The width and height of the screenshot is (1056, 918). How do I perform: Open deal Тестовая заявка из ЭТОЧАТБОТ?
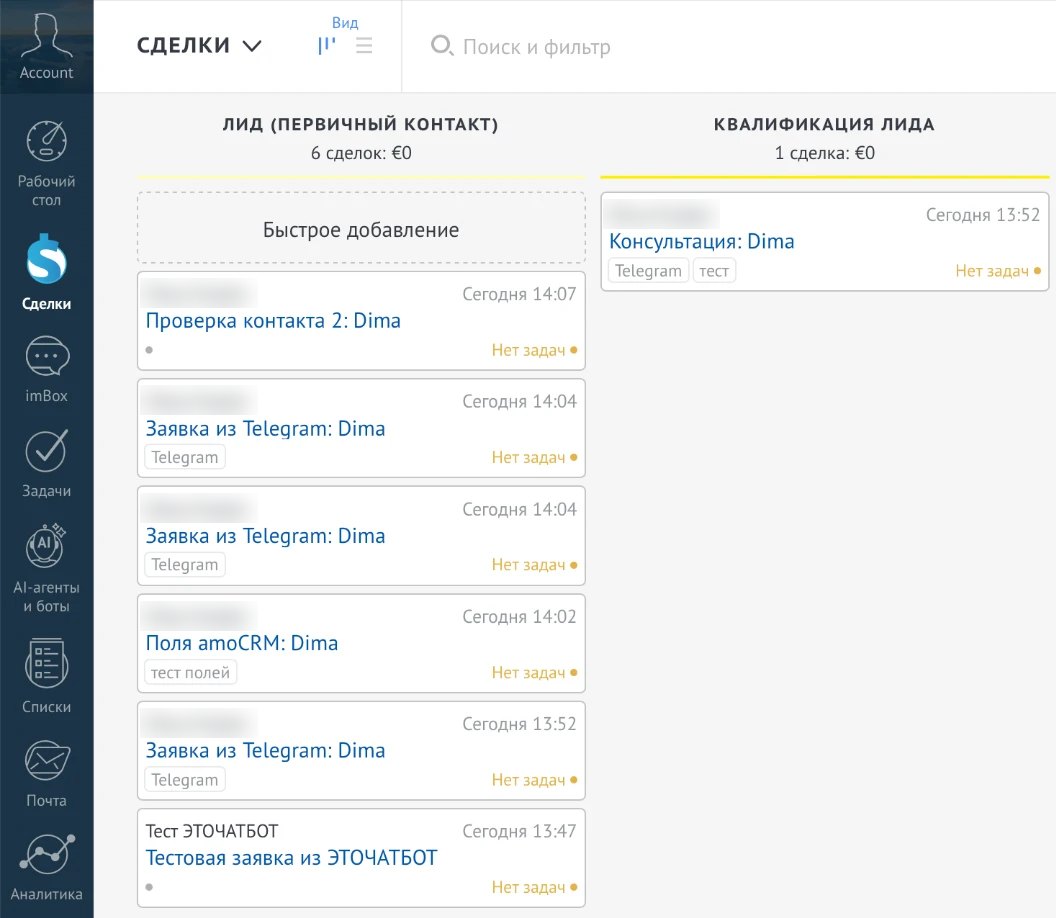[292, 858]
